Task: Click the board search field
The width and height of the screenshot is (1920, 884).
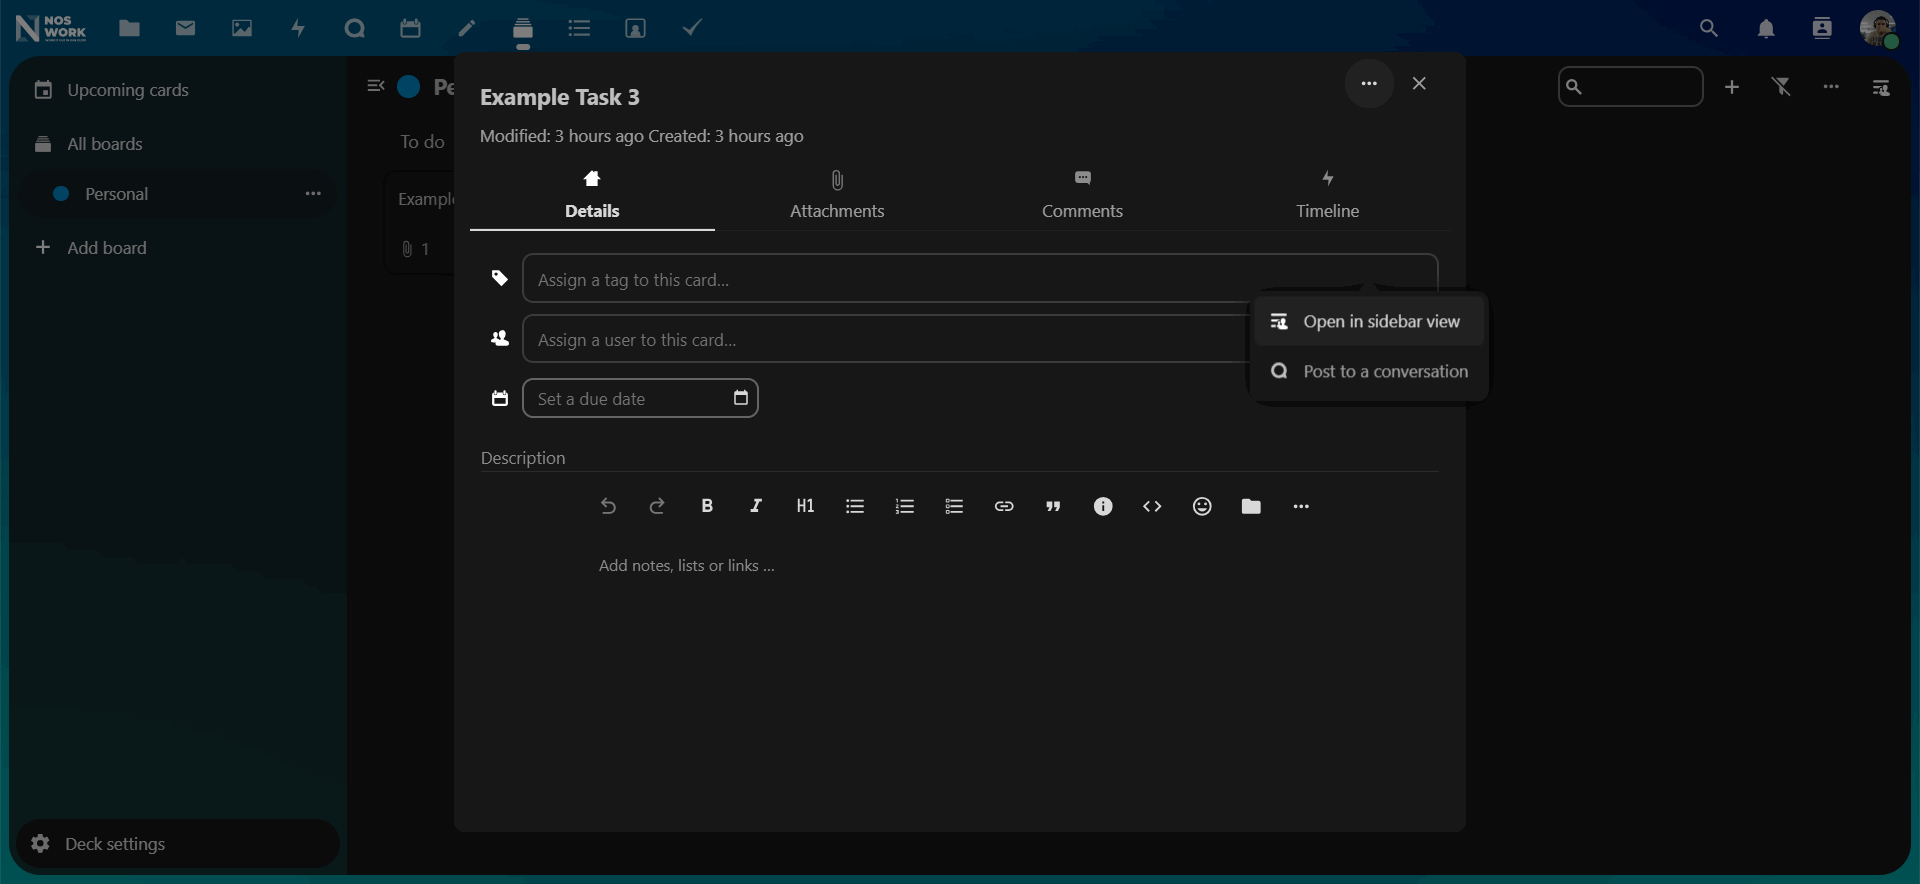Action: pyautogui.click(x=1631, y=87)
